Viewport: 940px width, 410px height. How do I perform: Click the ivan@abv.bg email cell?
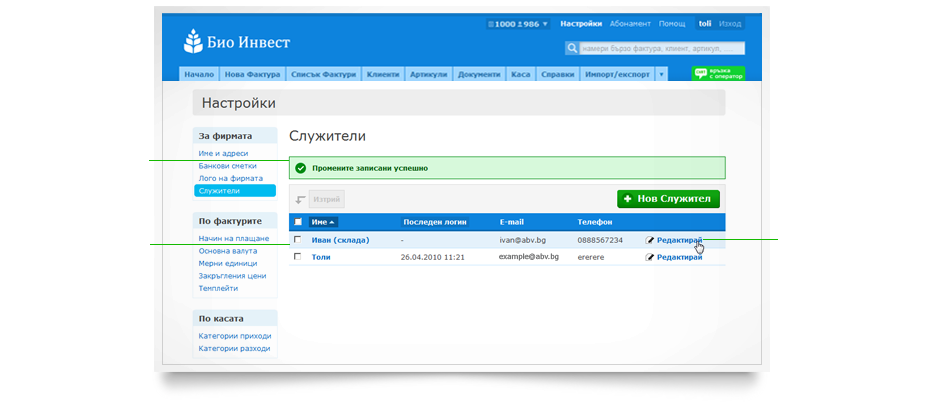tap(522, 240)
